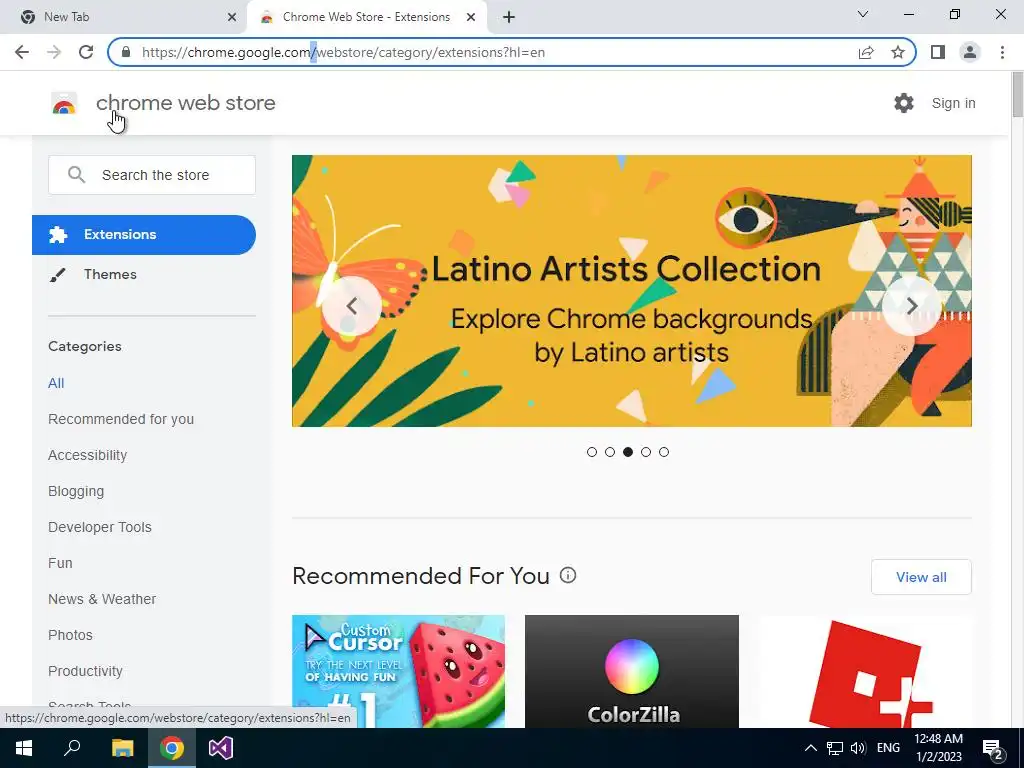
Task: Open the Blogging category
Action: click(76, 491)
